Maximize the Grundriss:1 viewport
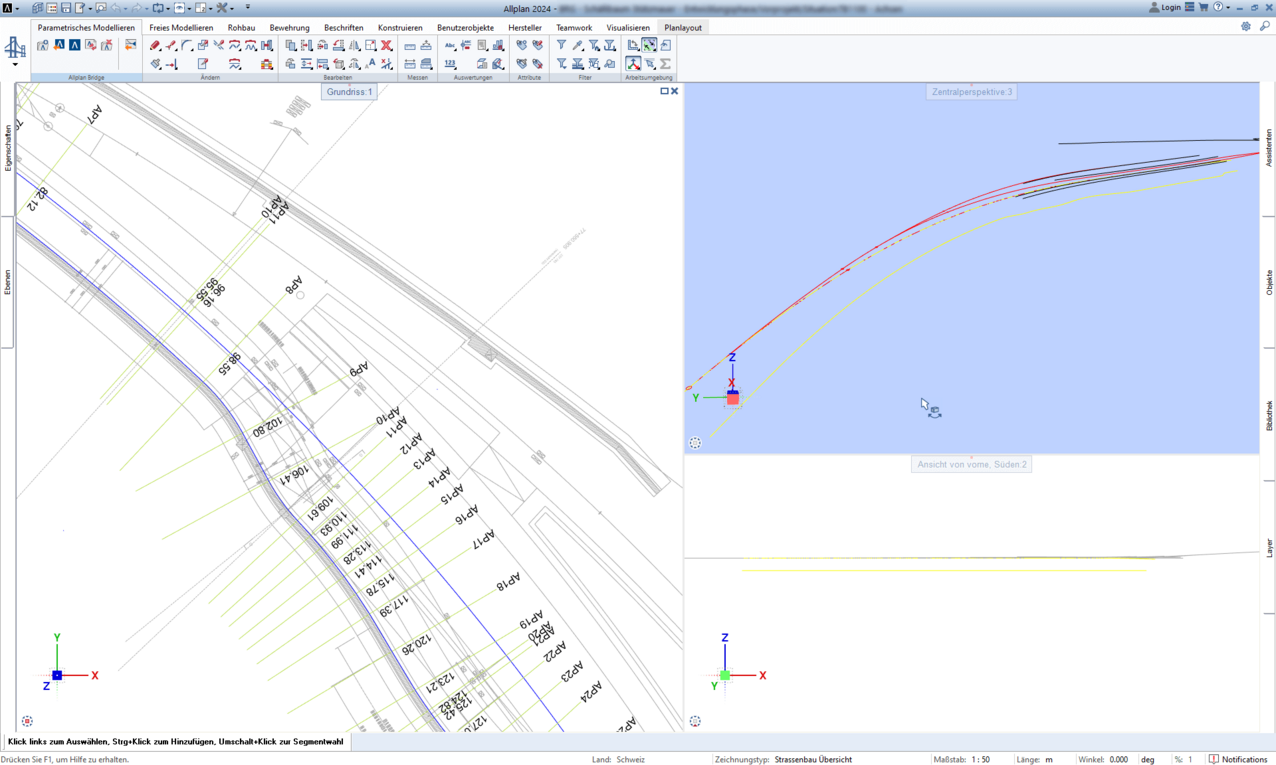The height and width of the screenshot is (765, 1276). (x=664, y=91)
